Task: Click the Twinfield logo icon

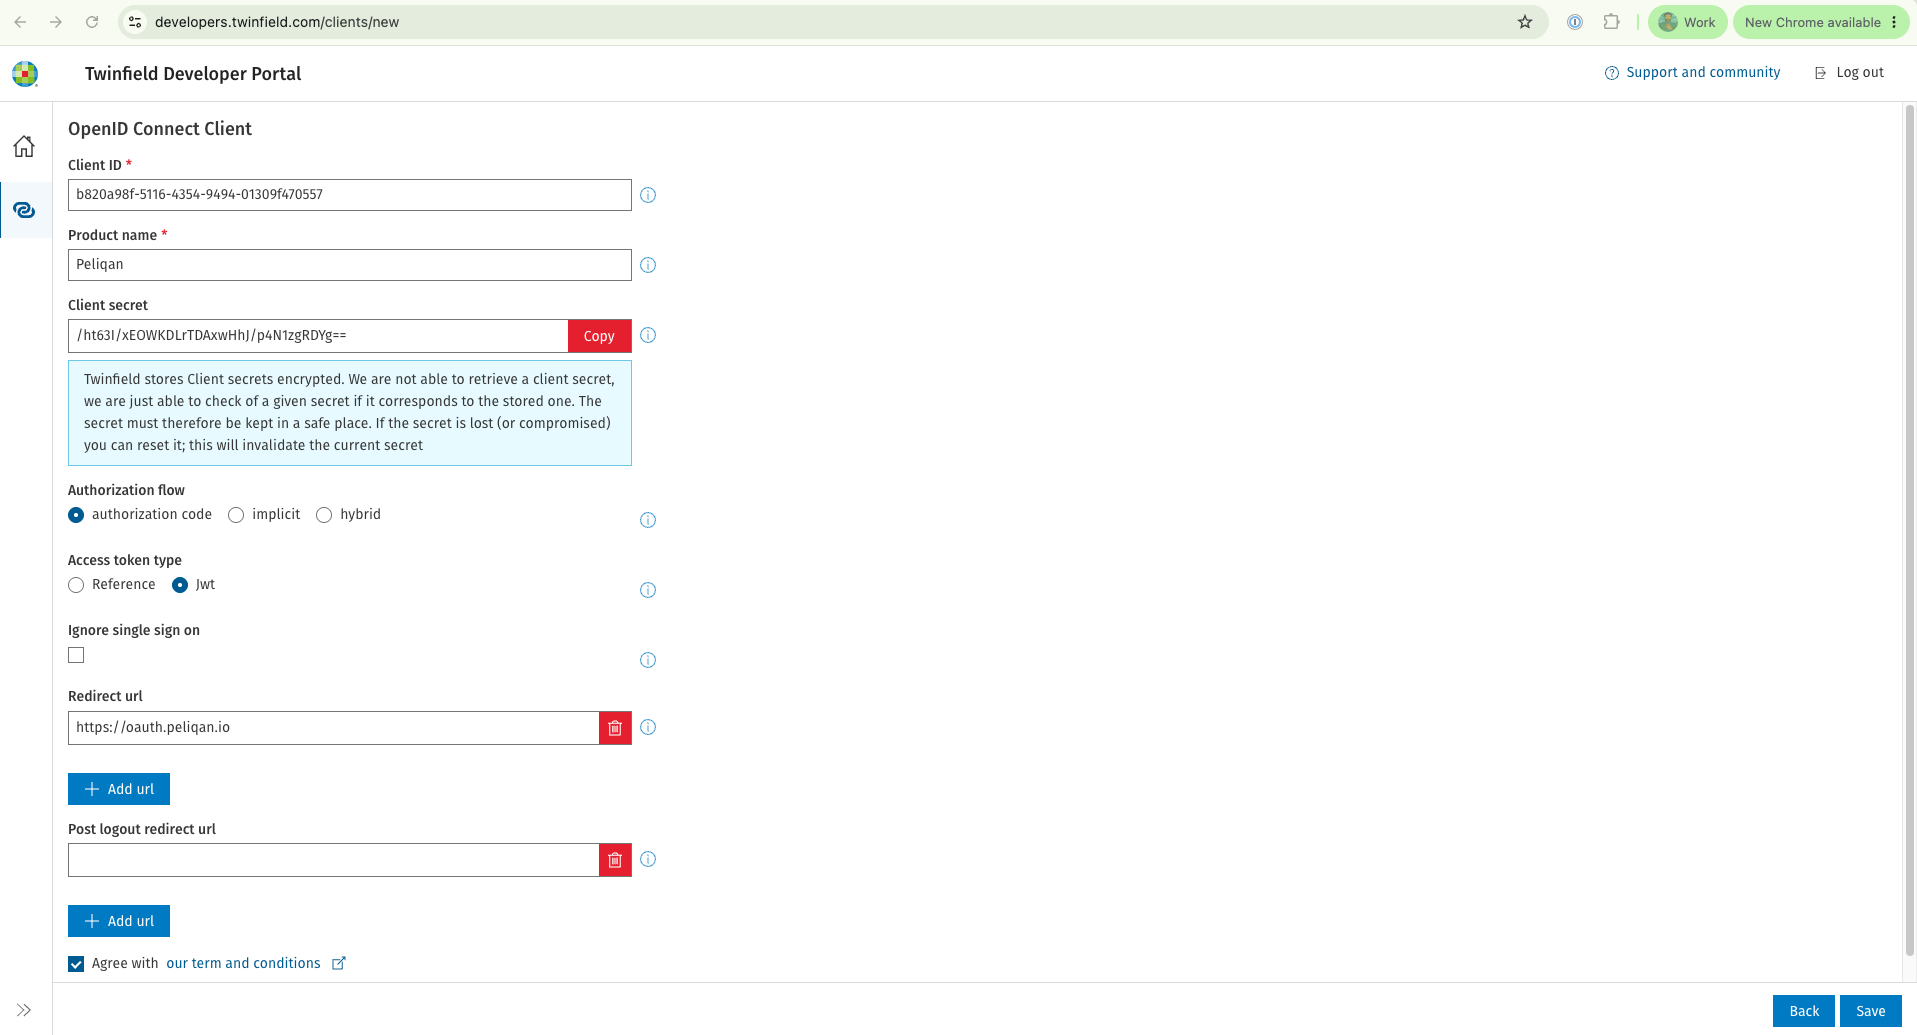Action: 25,73
